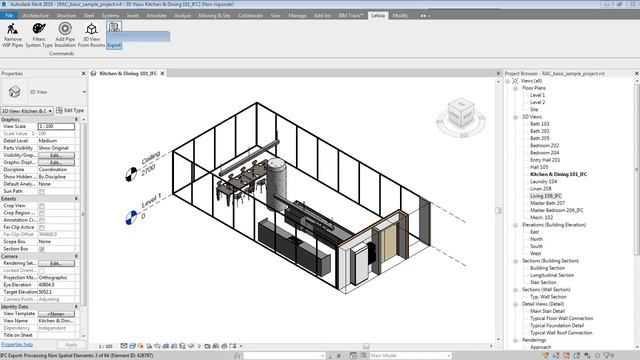640x360 pixels.
Task: Click the visual style icon in view control bar
Action: click(x=132, y=346)
